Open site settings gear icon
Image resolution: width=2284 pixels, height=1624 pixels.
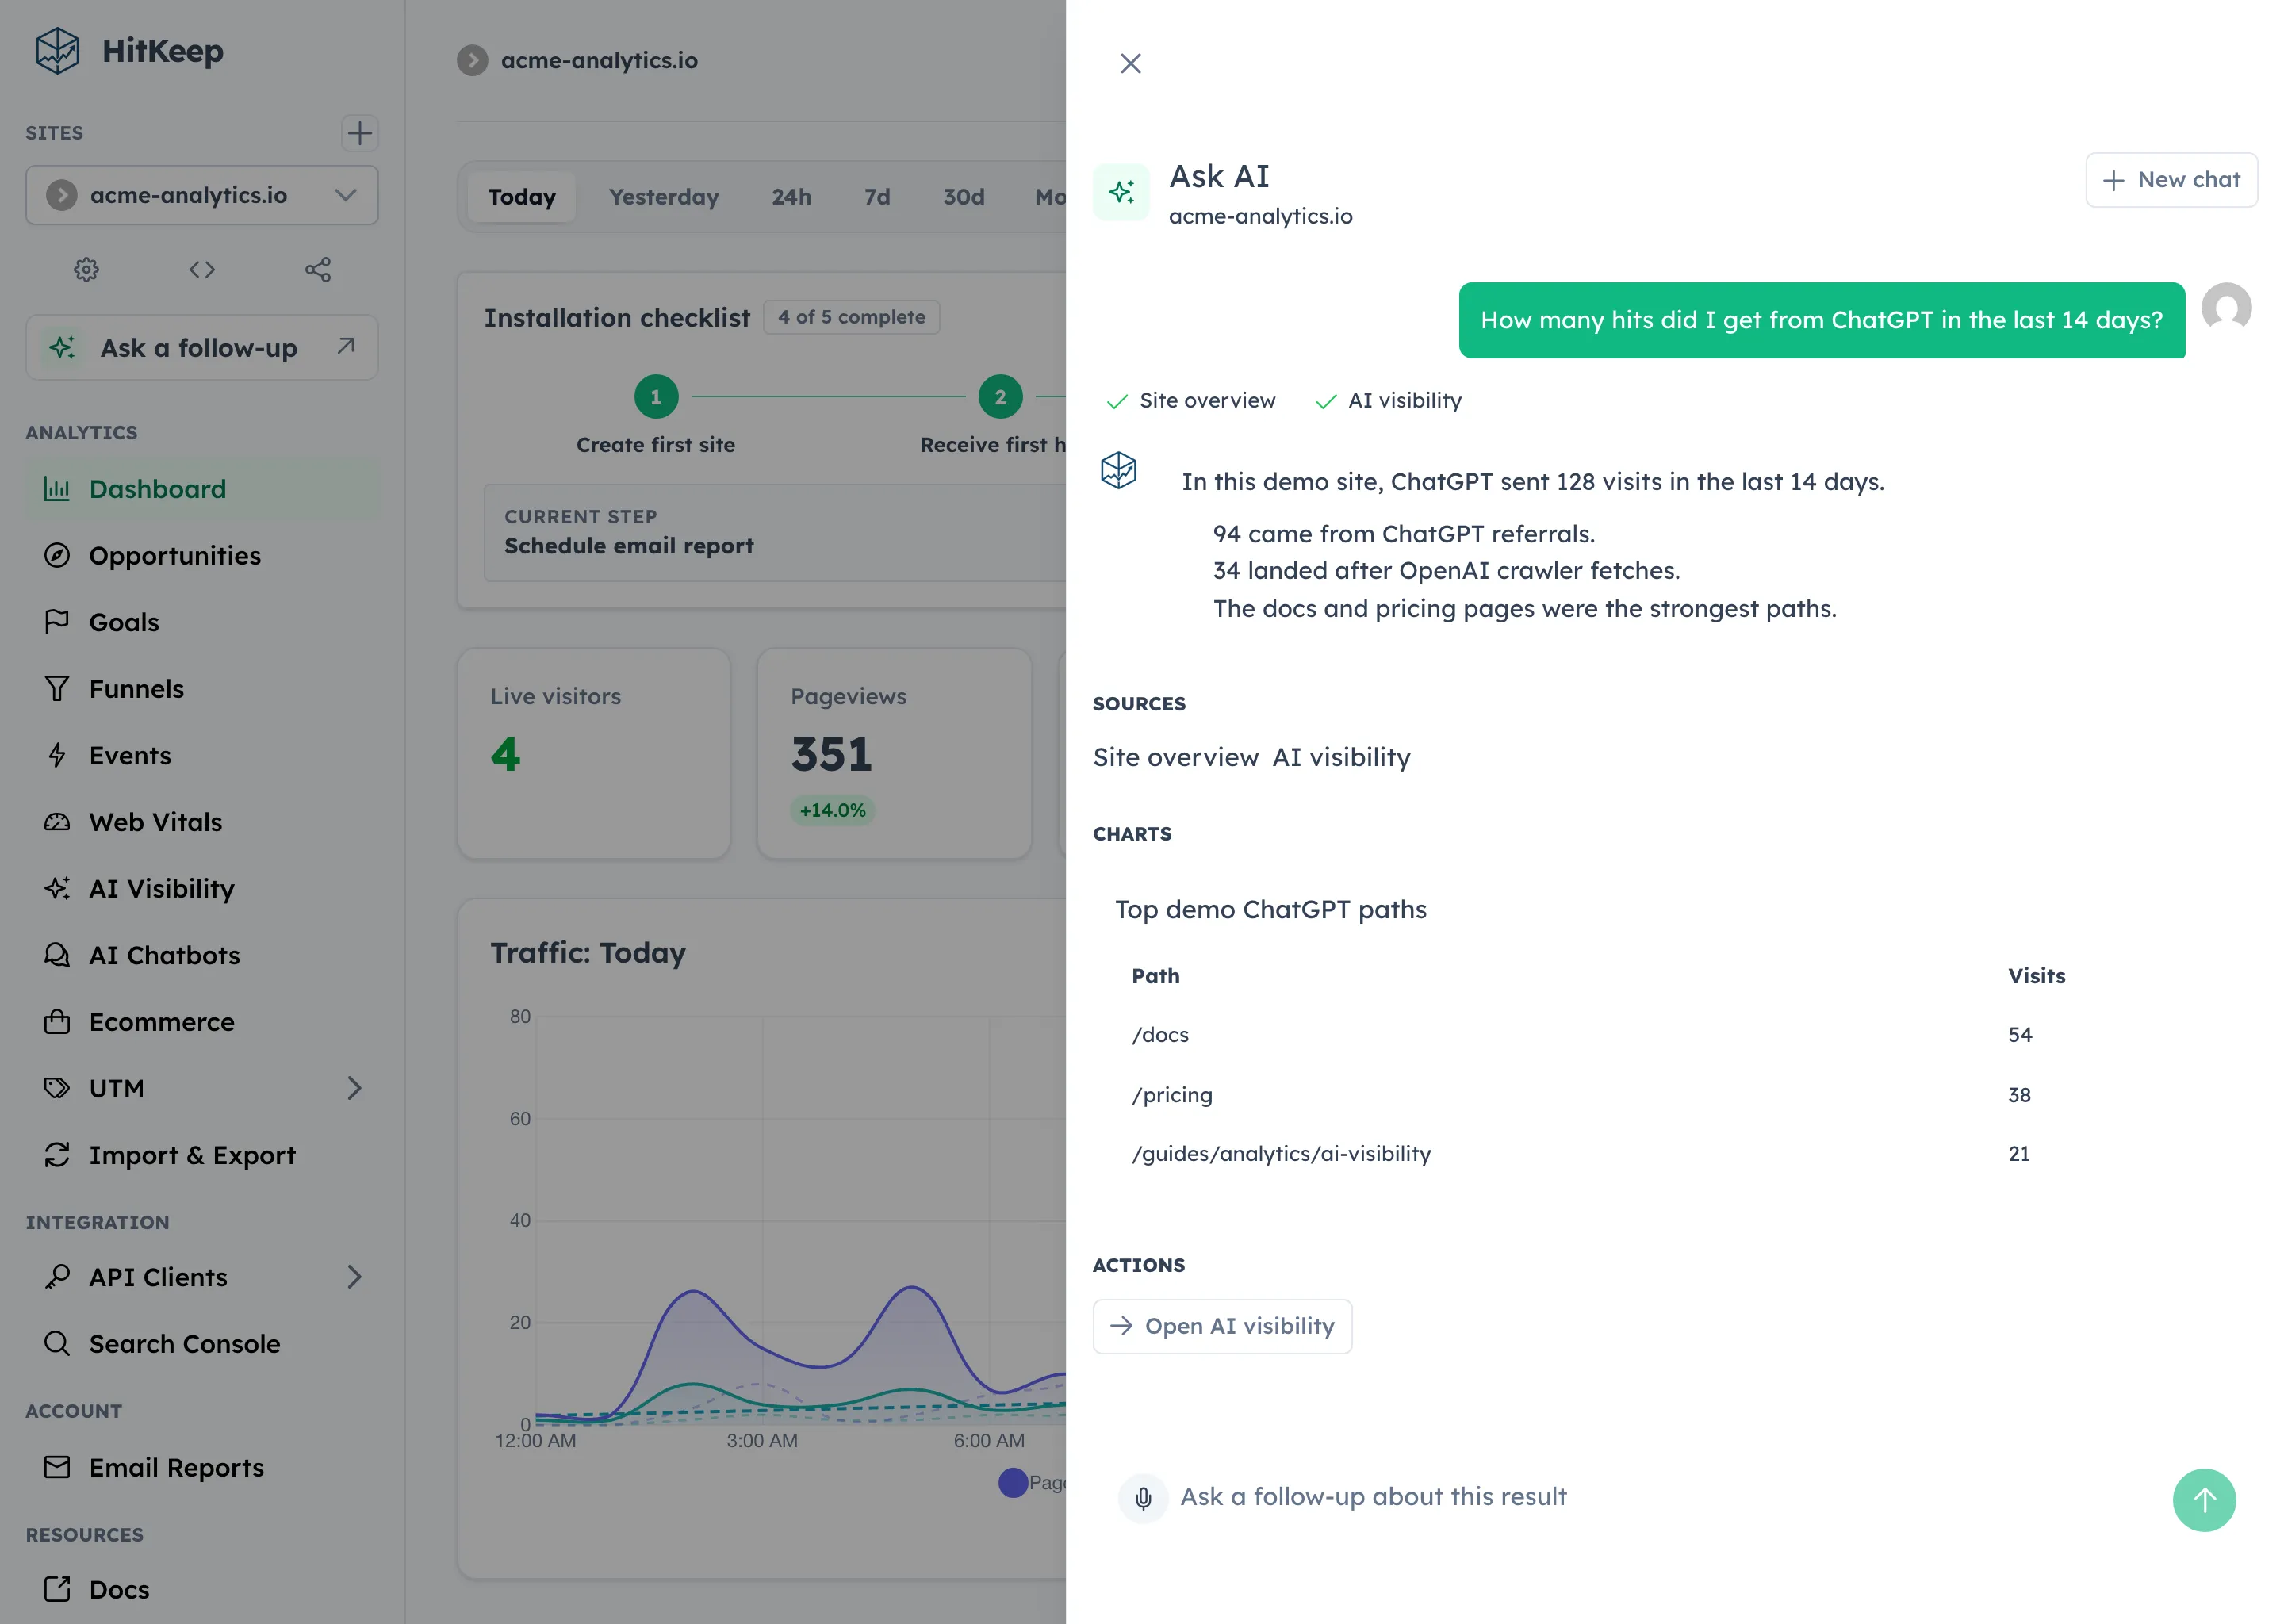pyautogui.click(x=87, y=269)
